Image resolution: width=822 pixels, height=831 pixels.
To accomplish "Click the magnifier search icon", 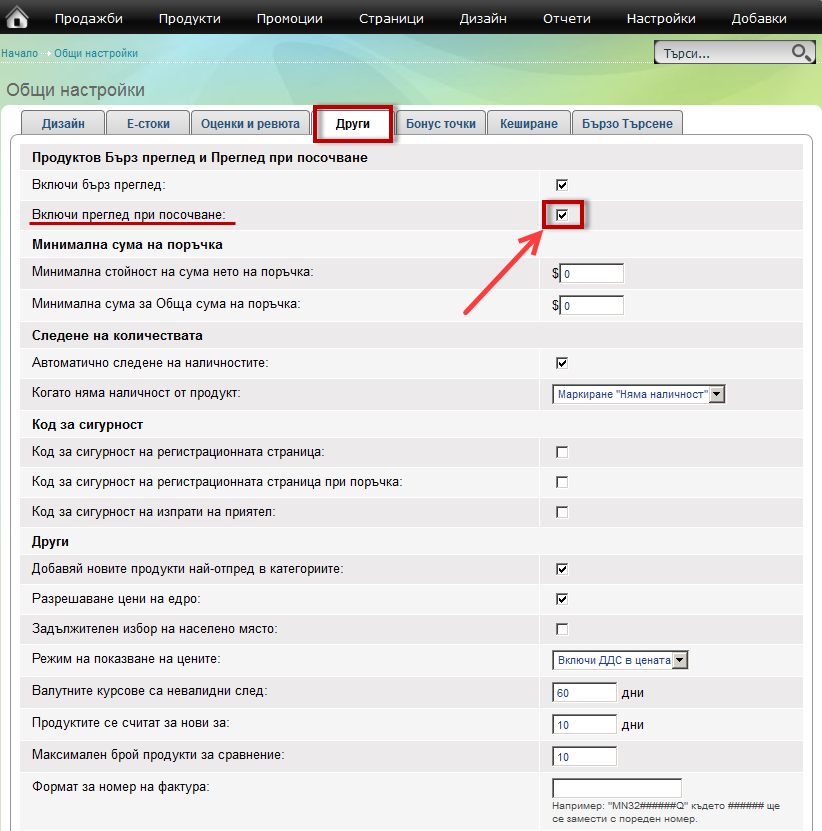I will [x=801, y=52].
